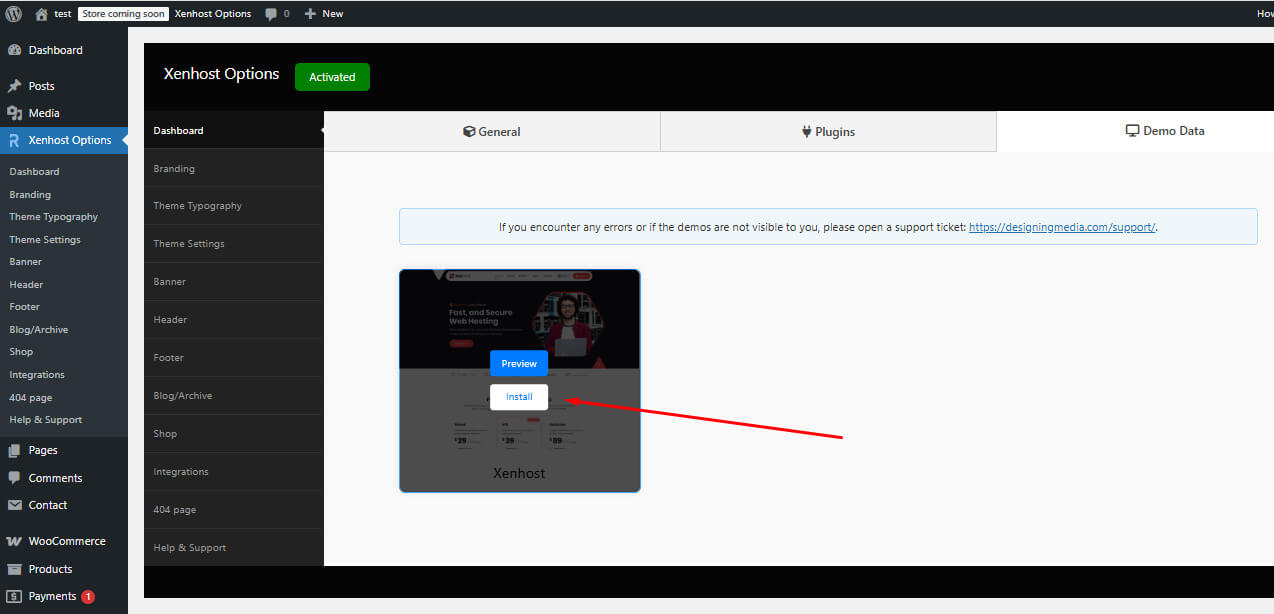Select Branding in the WordPress submenu
Screen dimensions: 1274x614
(30, 195)
